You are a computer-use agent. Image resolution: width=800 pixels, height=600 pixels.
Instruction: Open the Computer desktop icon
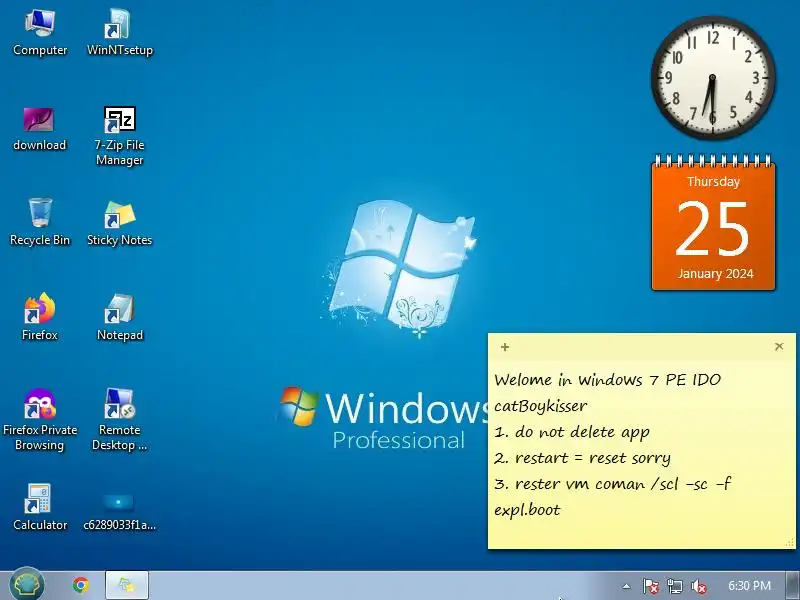click(x=40, y=32)
